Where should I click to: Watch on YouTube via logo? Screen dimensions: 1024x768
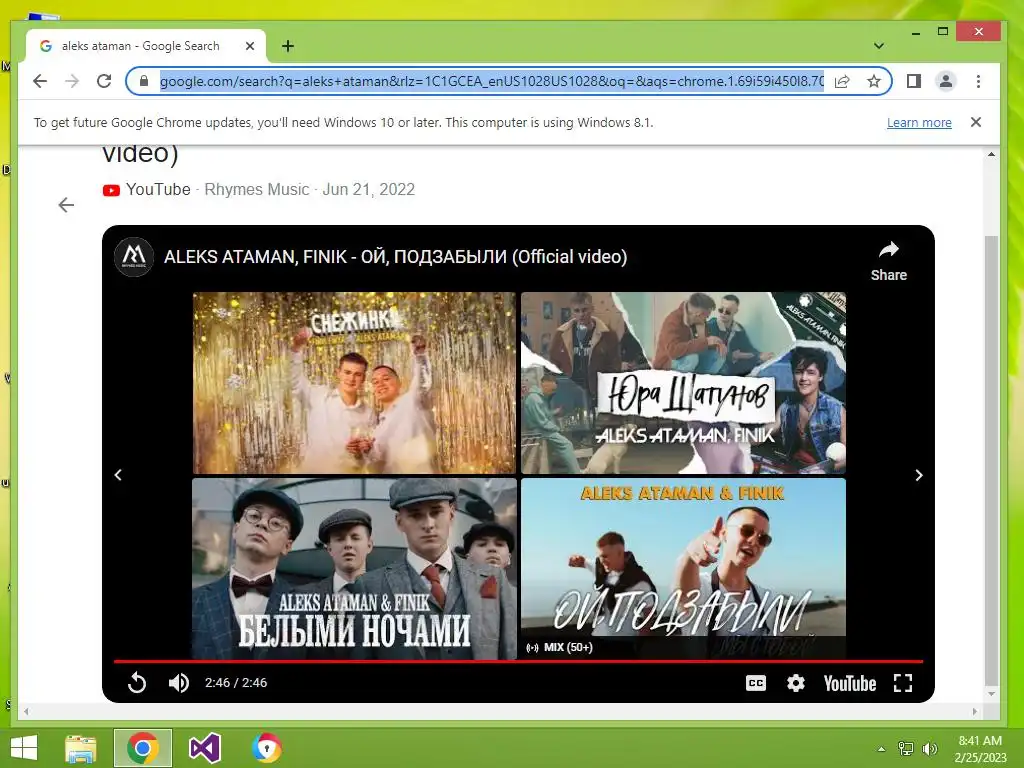850,684
